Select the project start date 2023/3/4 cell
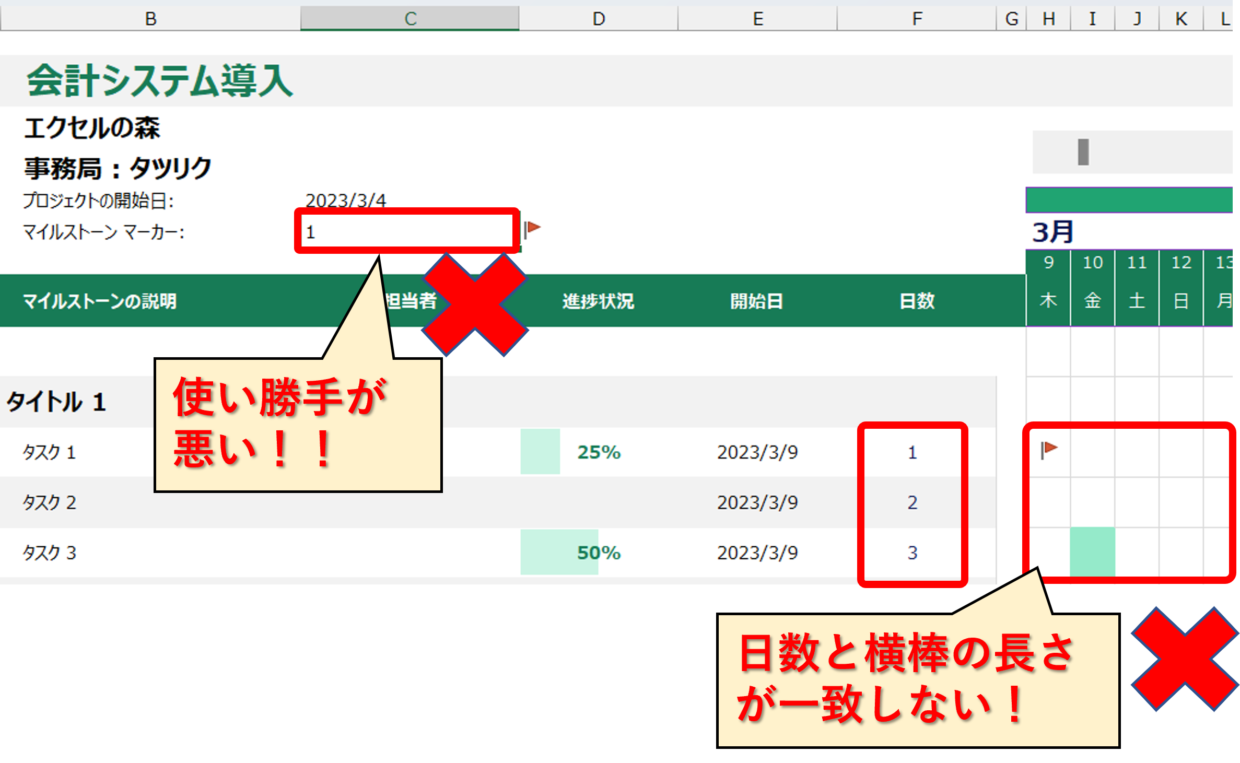This screenshot has height=763, width=1240. point(346,200)
